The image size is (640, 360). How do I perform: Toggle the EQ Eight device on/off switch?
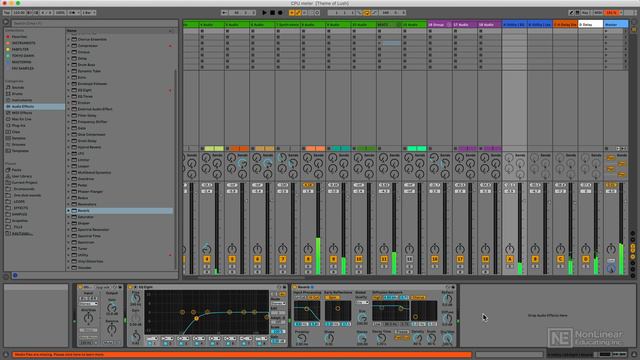pyautogui.click(x=131, y=287)
